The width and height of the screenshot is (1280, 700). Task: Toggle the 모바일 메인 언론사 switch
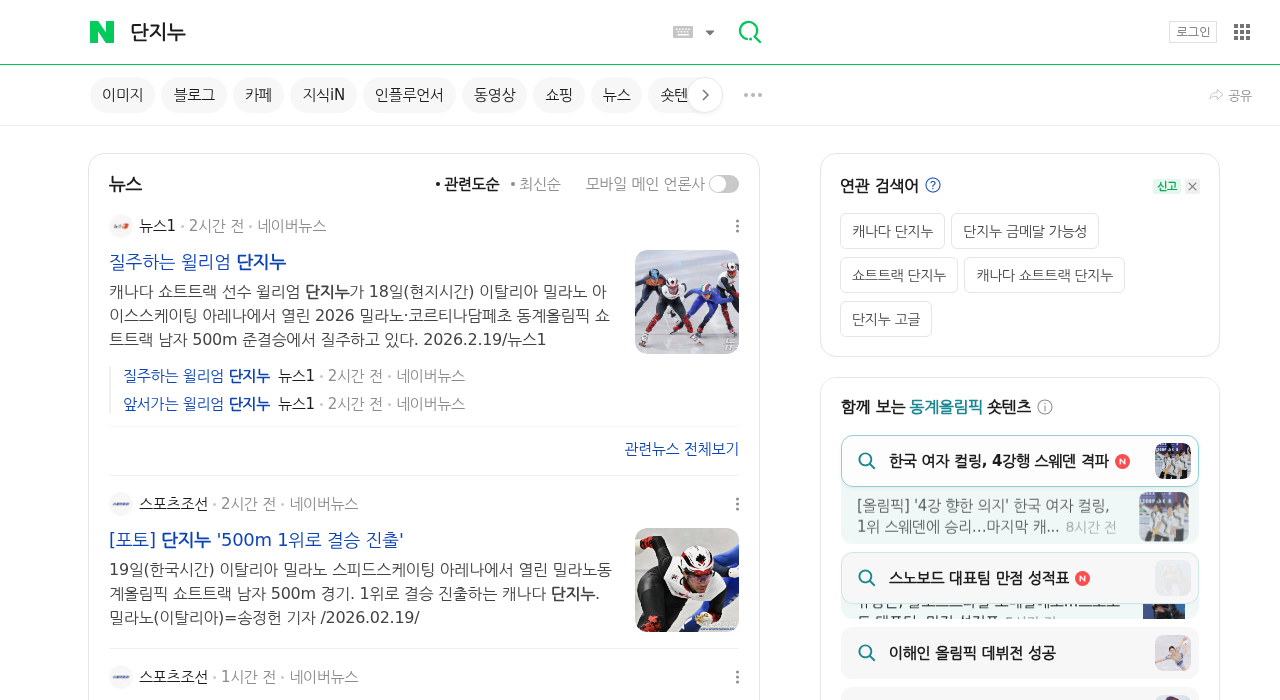coord(724,183)
